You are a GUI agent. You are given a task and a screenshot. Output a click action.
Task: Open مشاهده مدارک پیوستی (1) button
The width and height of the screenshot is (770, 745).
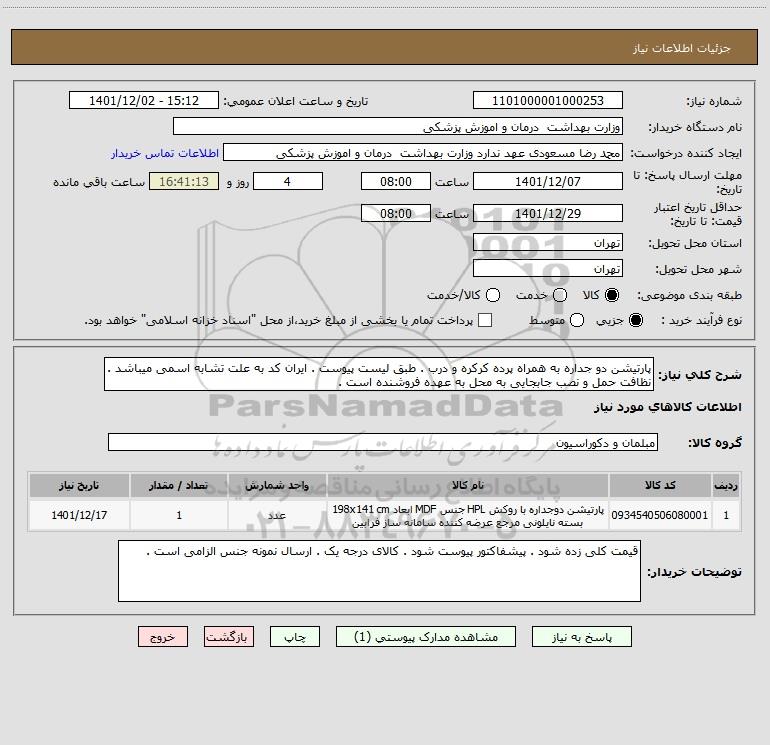pos(426,637)
